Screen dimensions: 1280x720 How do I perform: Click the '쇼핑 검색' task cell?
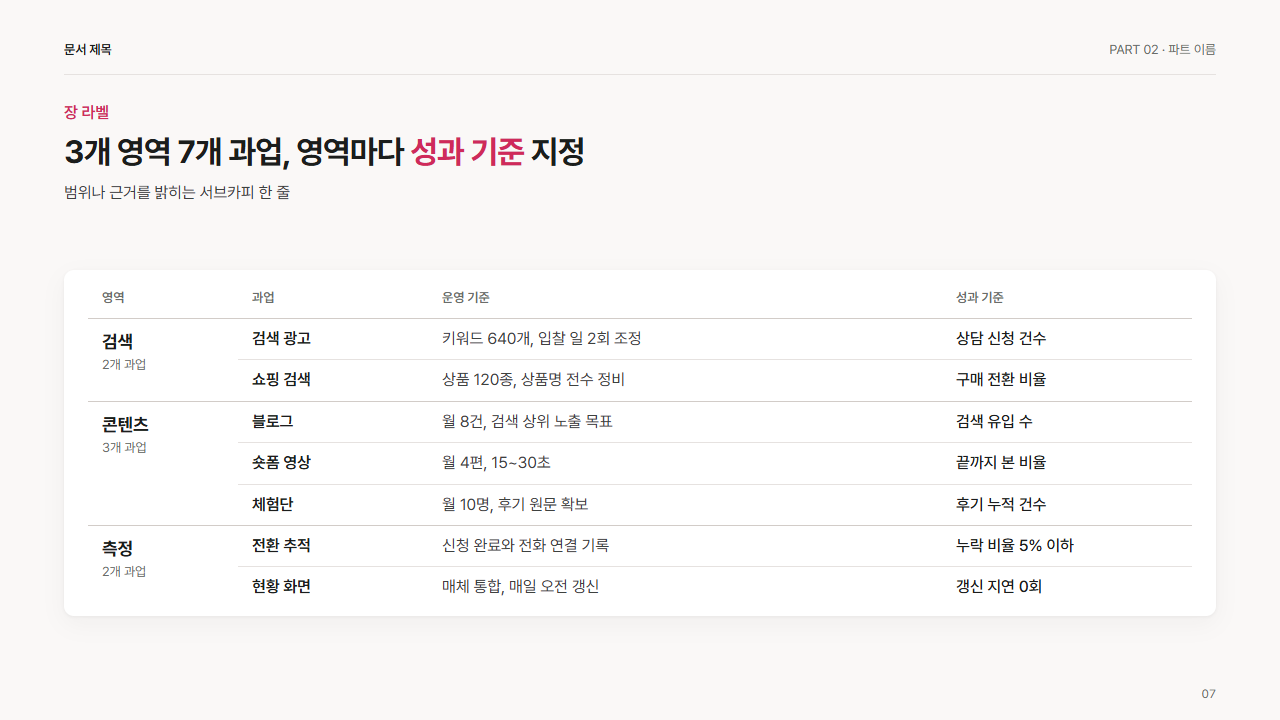pos(281,380)
